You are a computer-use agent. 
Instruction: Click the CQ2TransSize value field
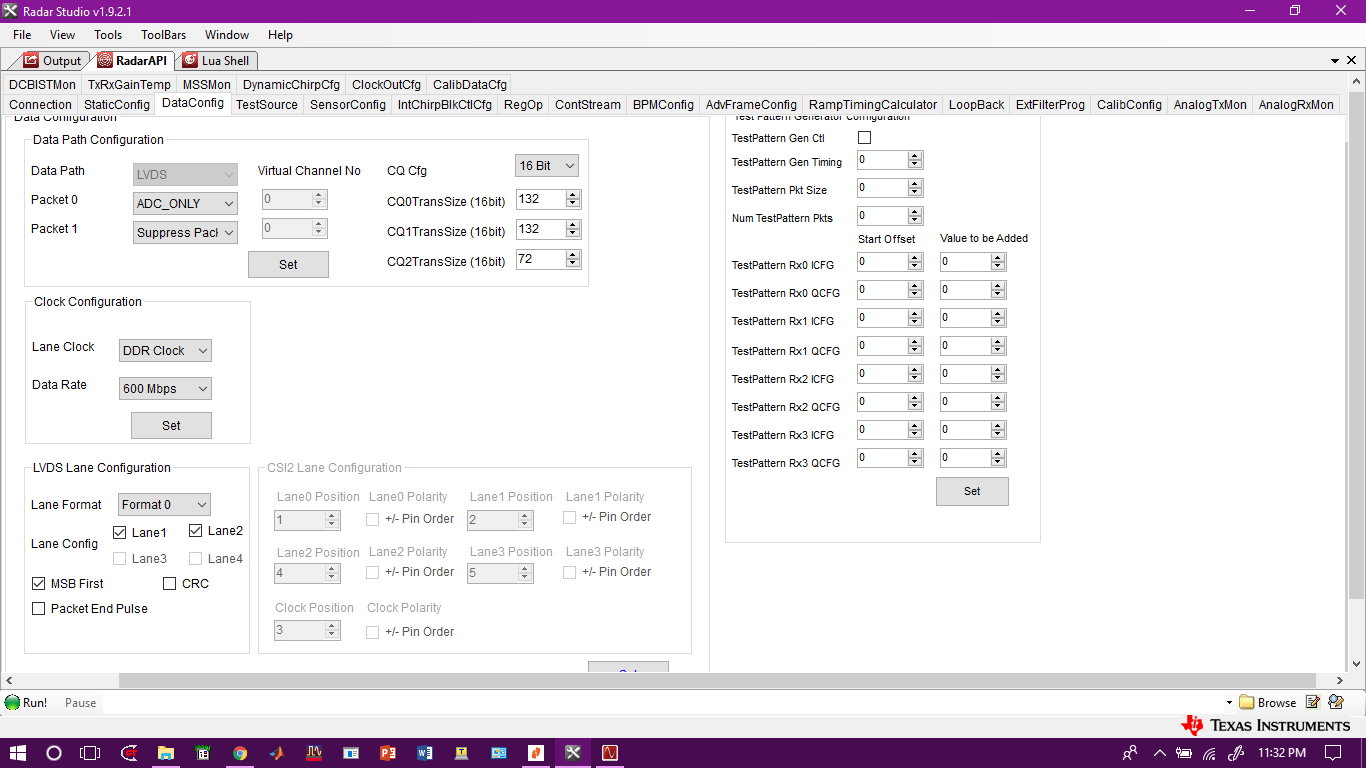(541, 260)
